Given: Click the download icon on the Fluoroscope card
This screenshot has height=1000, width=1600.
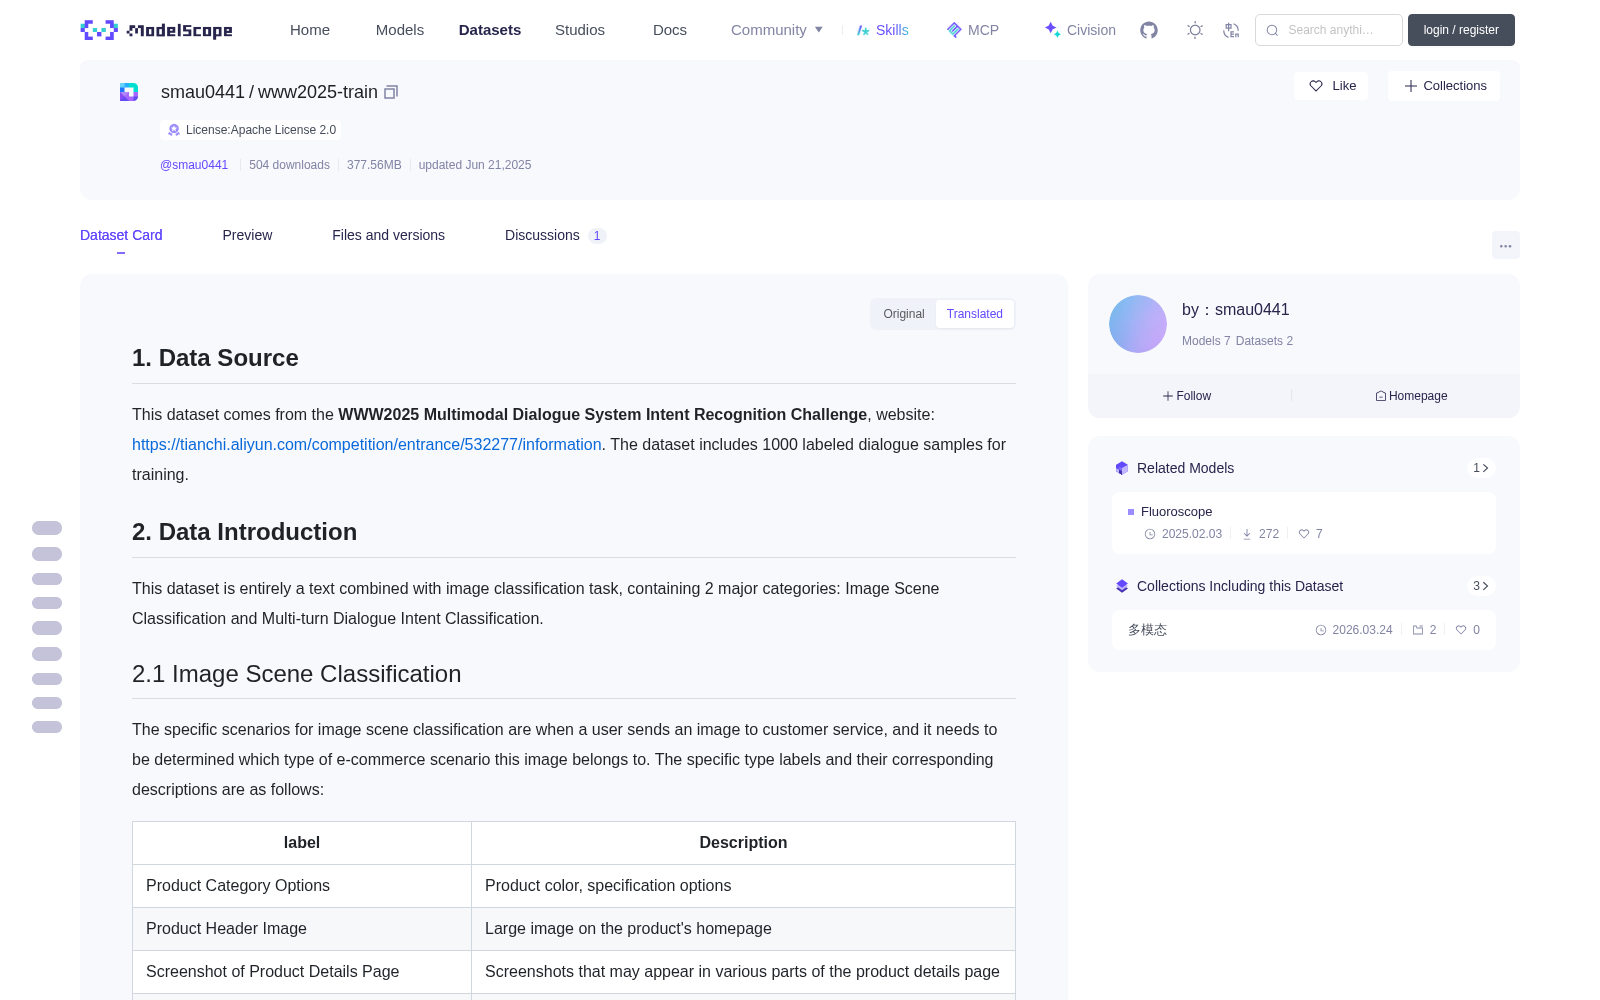Looking at the screenshot, I should pyautogui.click(x=1247, y=534).
